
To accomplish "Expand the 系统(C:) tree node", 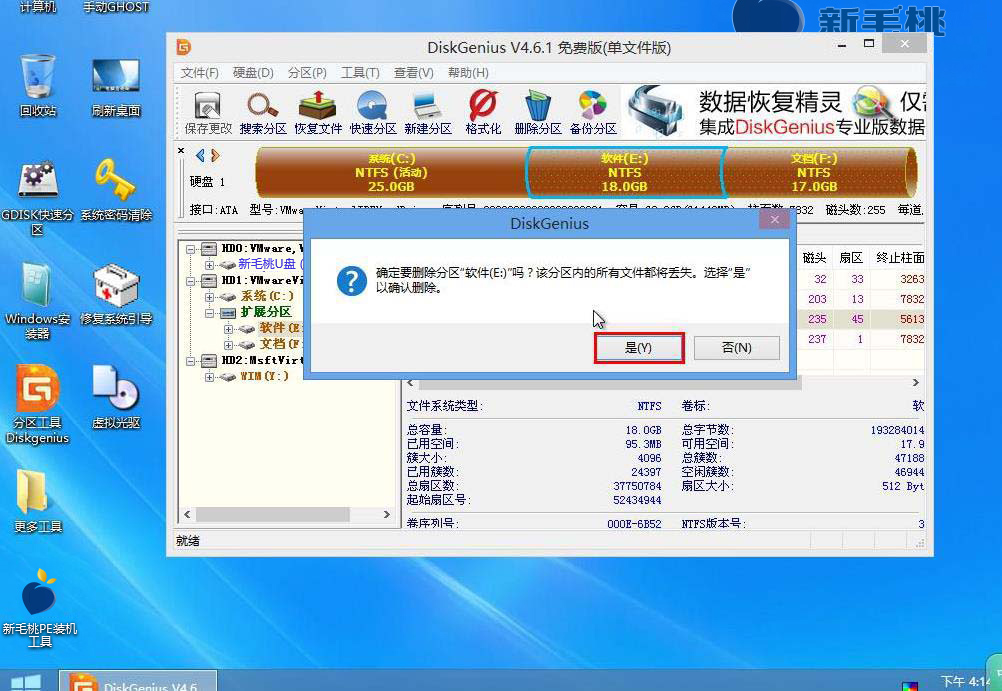I will click(209, 297).
